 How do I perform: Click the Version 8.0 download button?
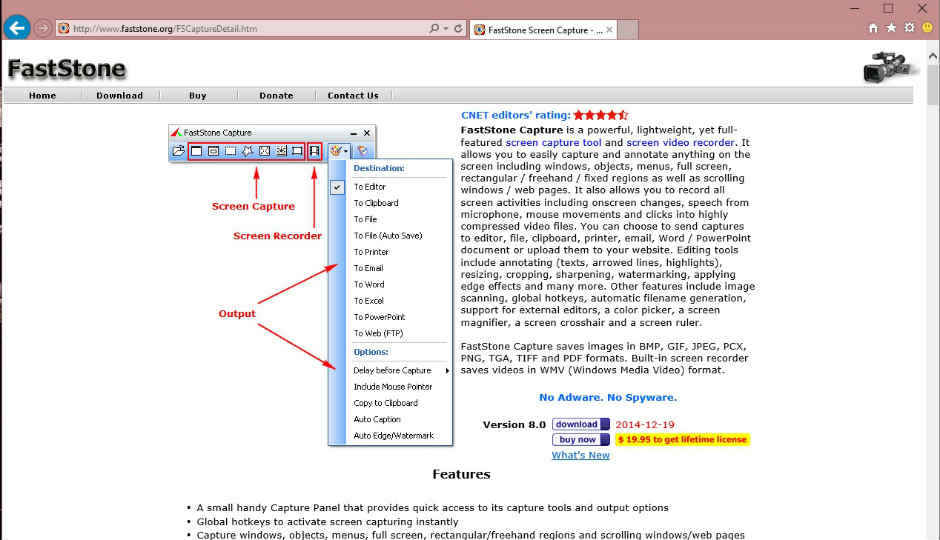[580, 424]
